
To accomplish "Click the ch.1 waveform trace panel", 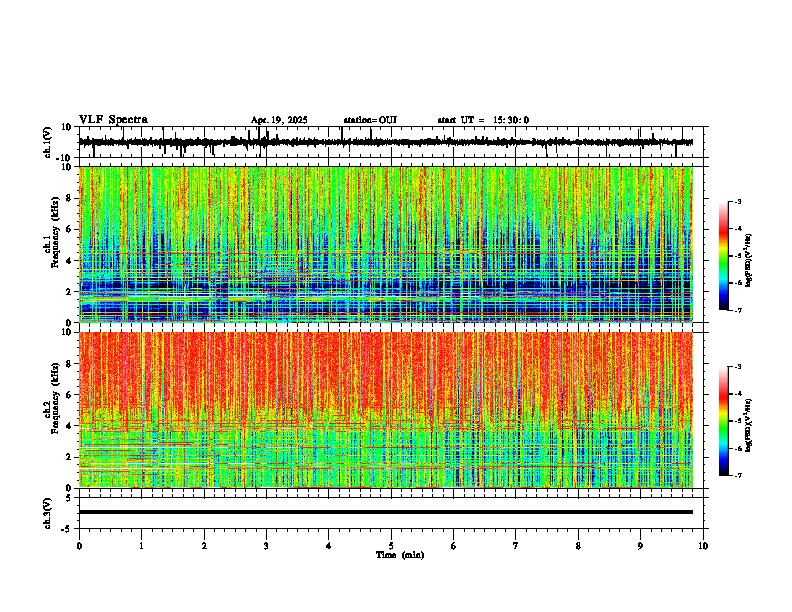I will pyautogui.click(x=393, y=142).
